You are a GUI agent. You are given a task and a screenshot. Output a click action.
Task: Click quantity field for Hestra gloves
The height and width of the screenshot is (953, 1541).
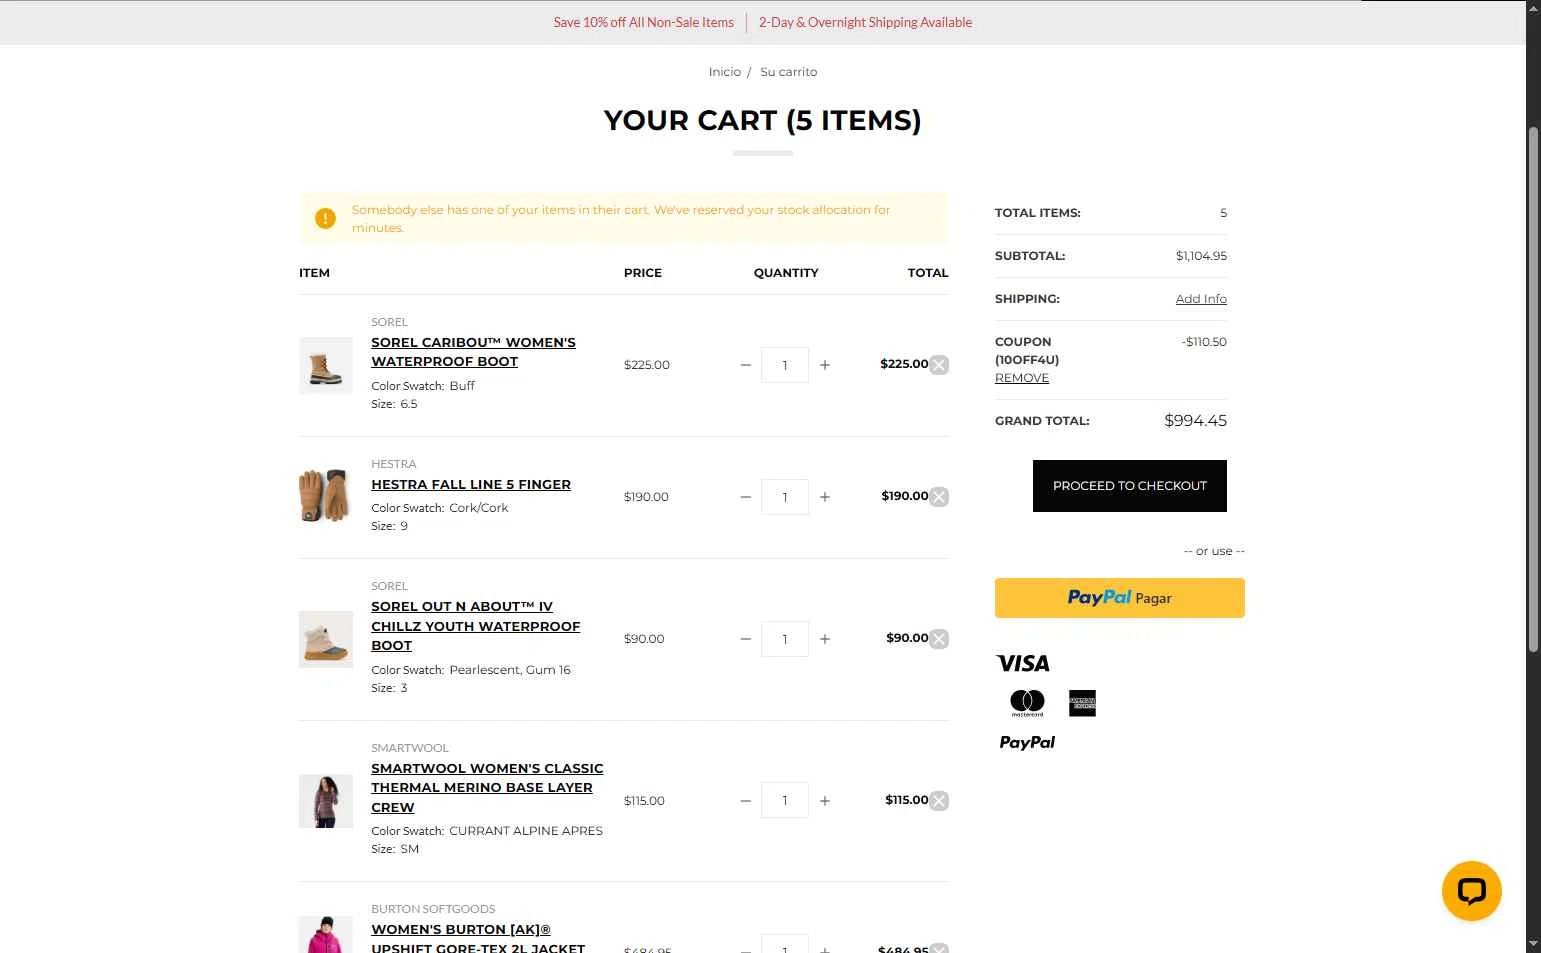point(785,497)
